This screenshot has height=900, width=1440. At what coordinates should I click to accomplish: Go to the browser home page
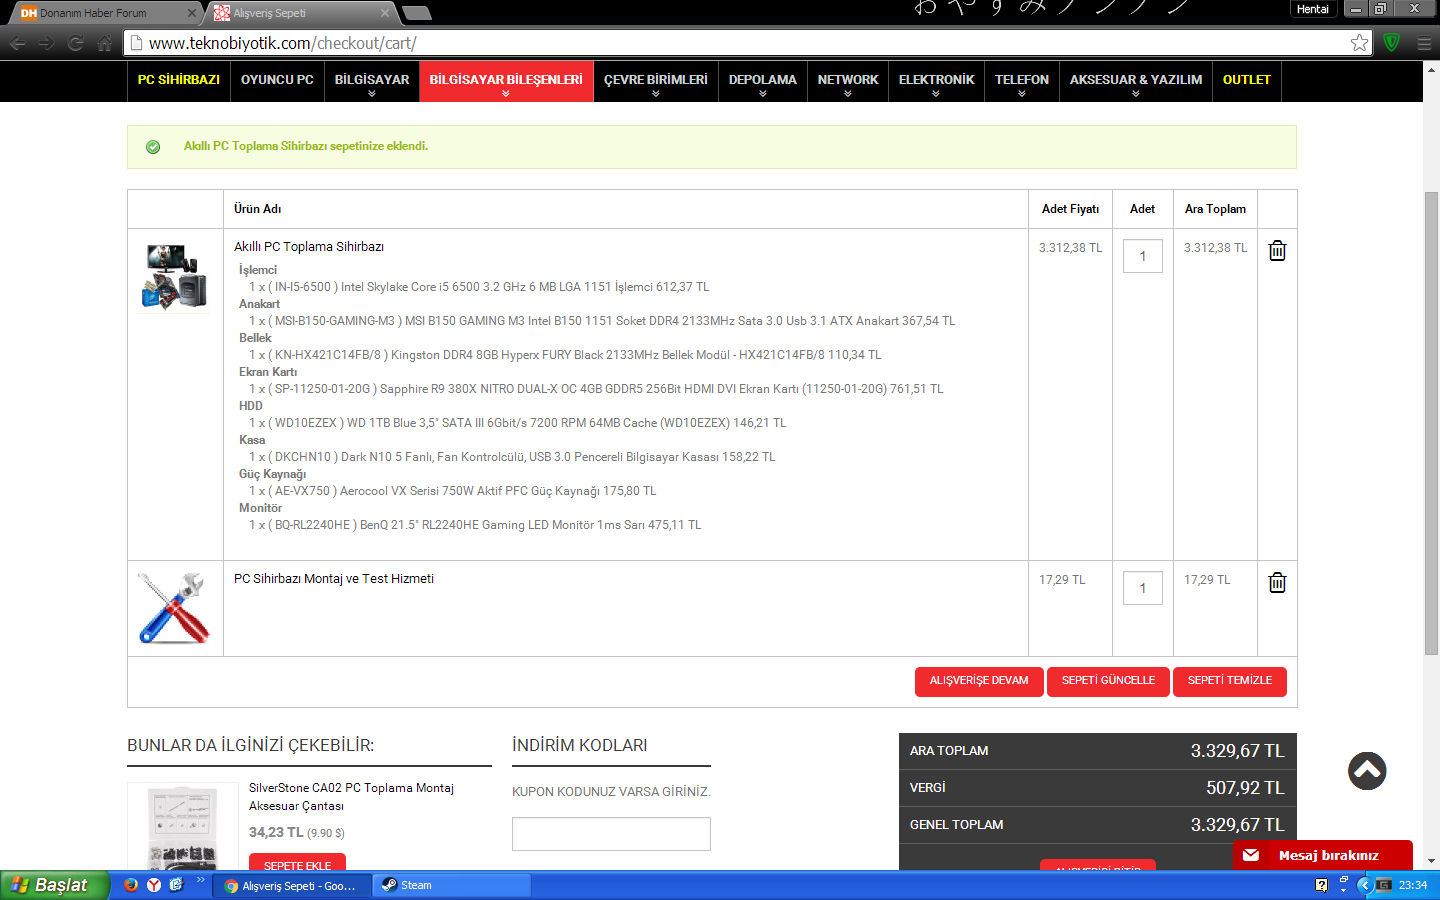(105, 43)
